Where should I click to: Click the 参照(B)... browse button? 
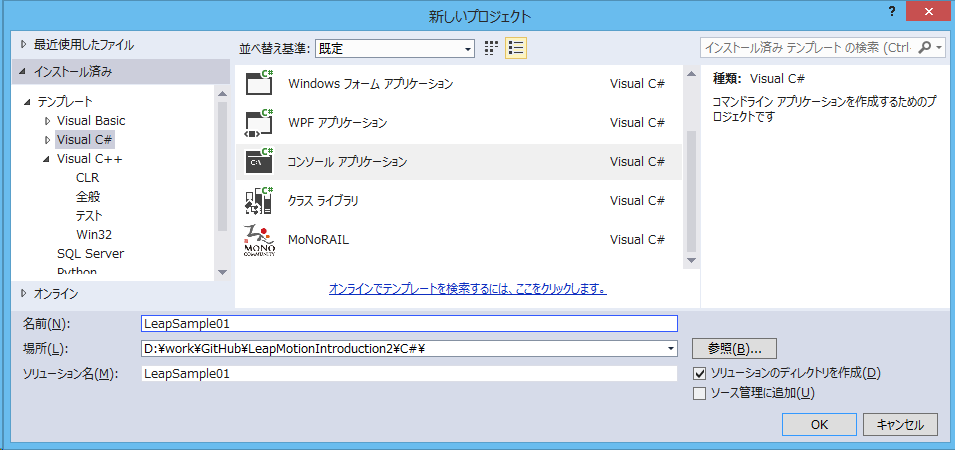735,348
